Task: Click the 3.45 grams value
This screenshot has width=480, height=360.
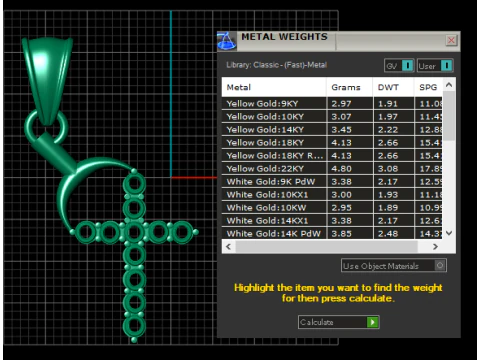Action: click(341, 130)
